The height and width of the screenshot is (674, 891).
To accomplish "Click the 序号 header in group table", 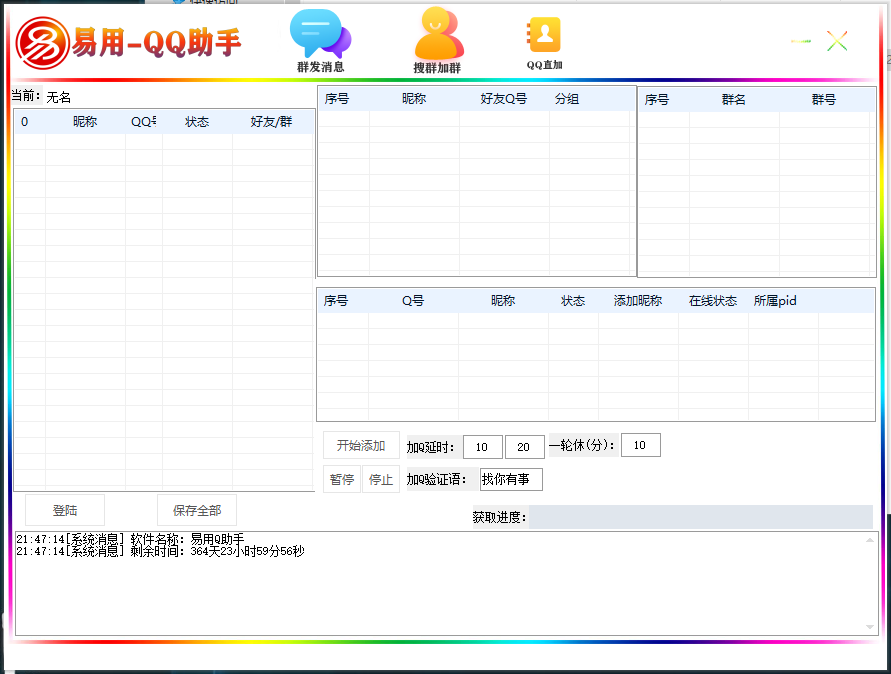I will pos(656,100).
